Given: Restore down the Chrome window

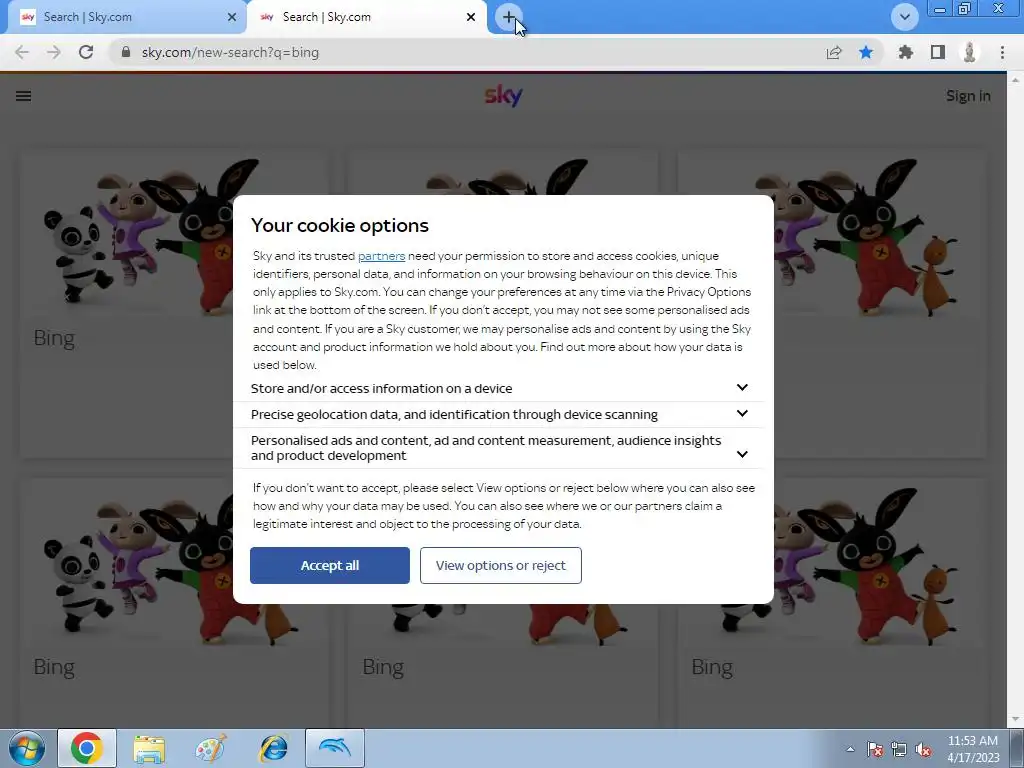Looking at the screenshot, I should tap(965, 9).
